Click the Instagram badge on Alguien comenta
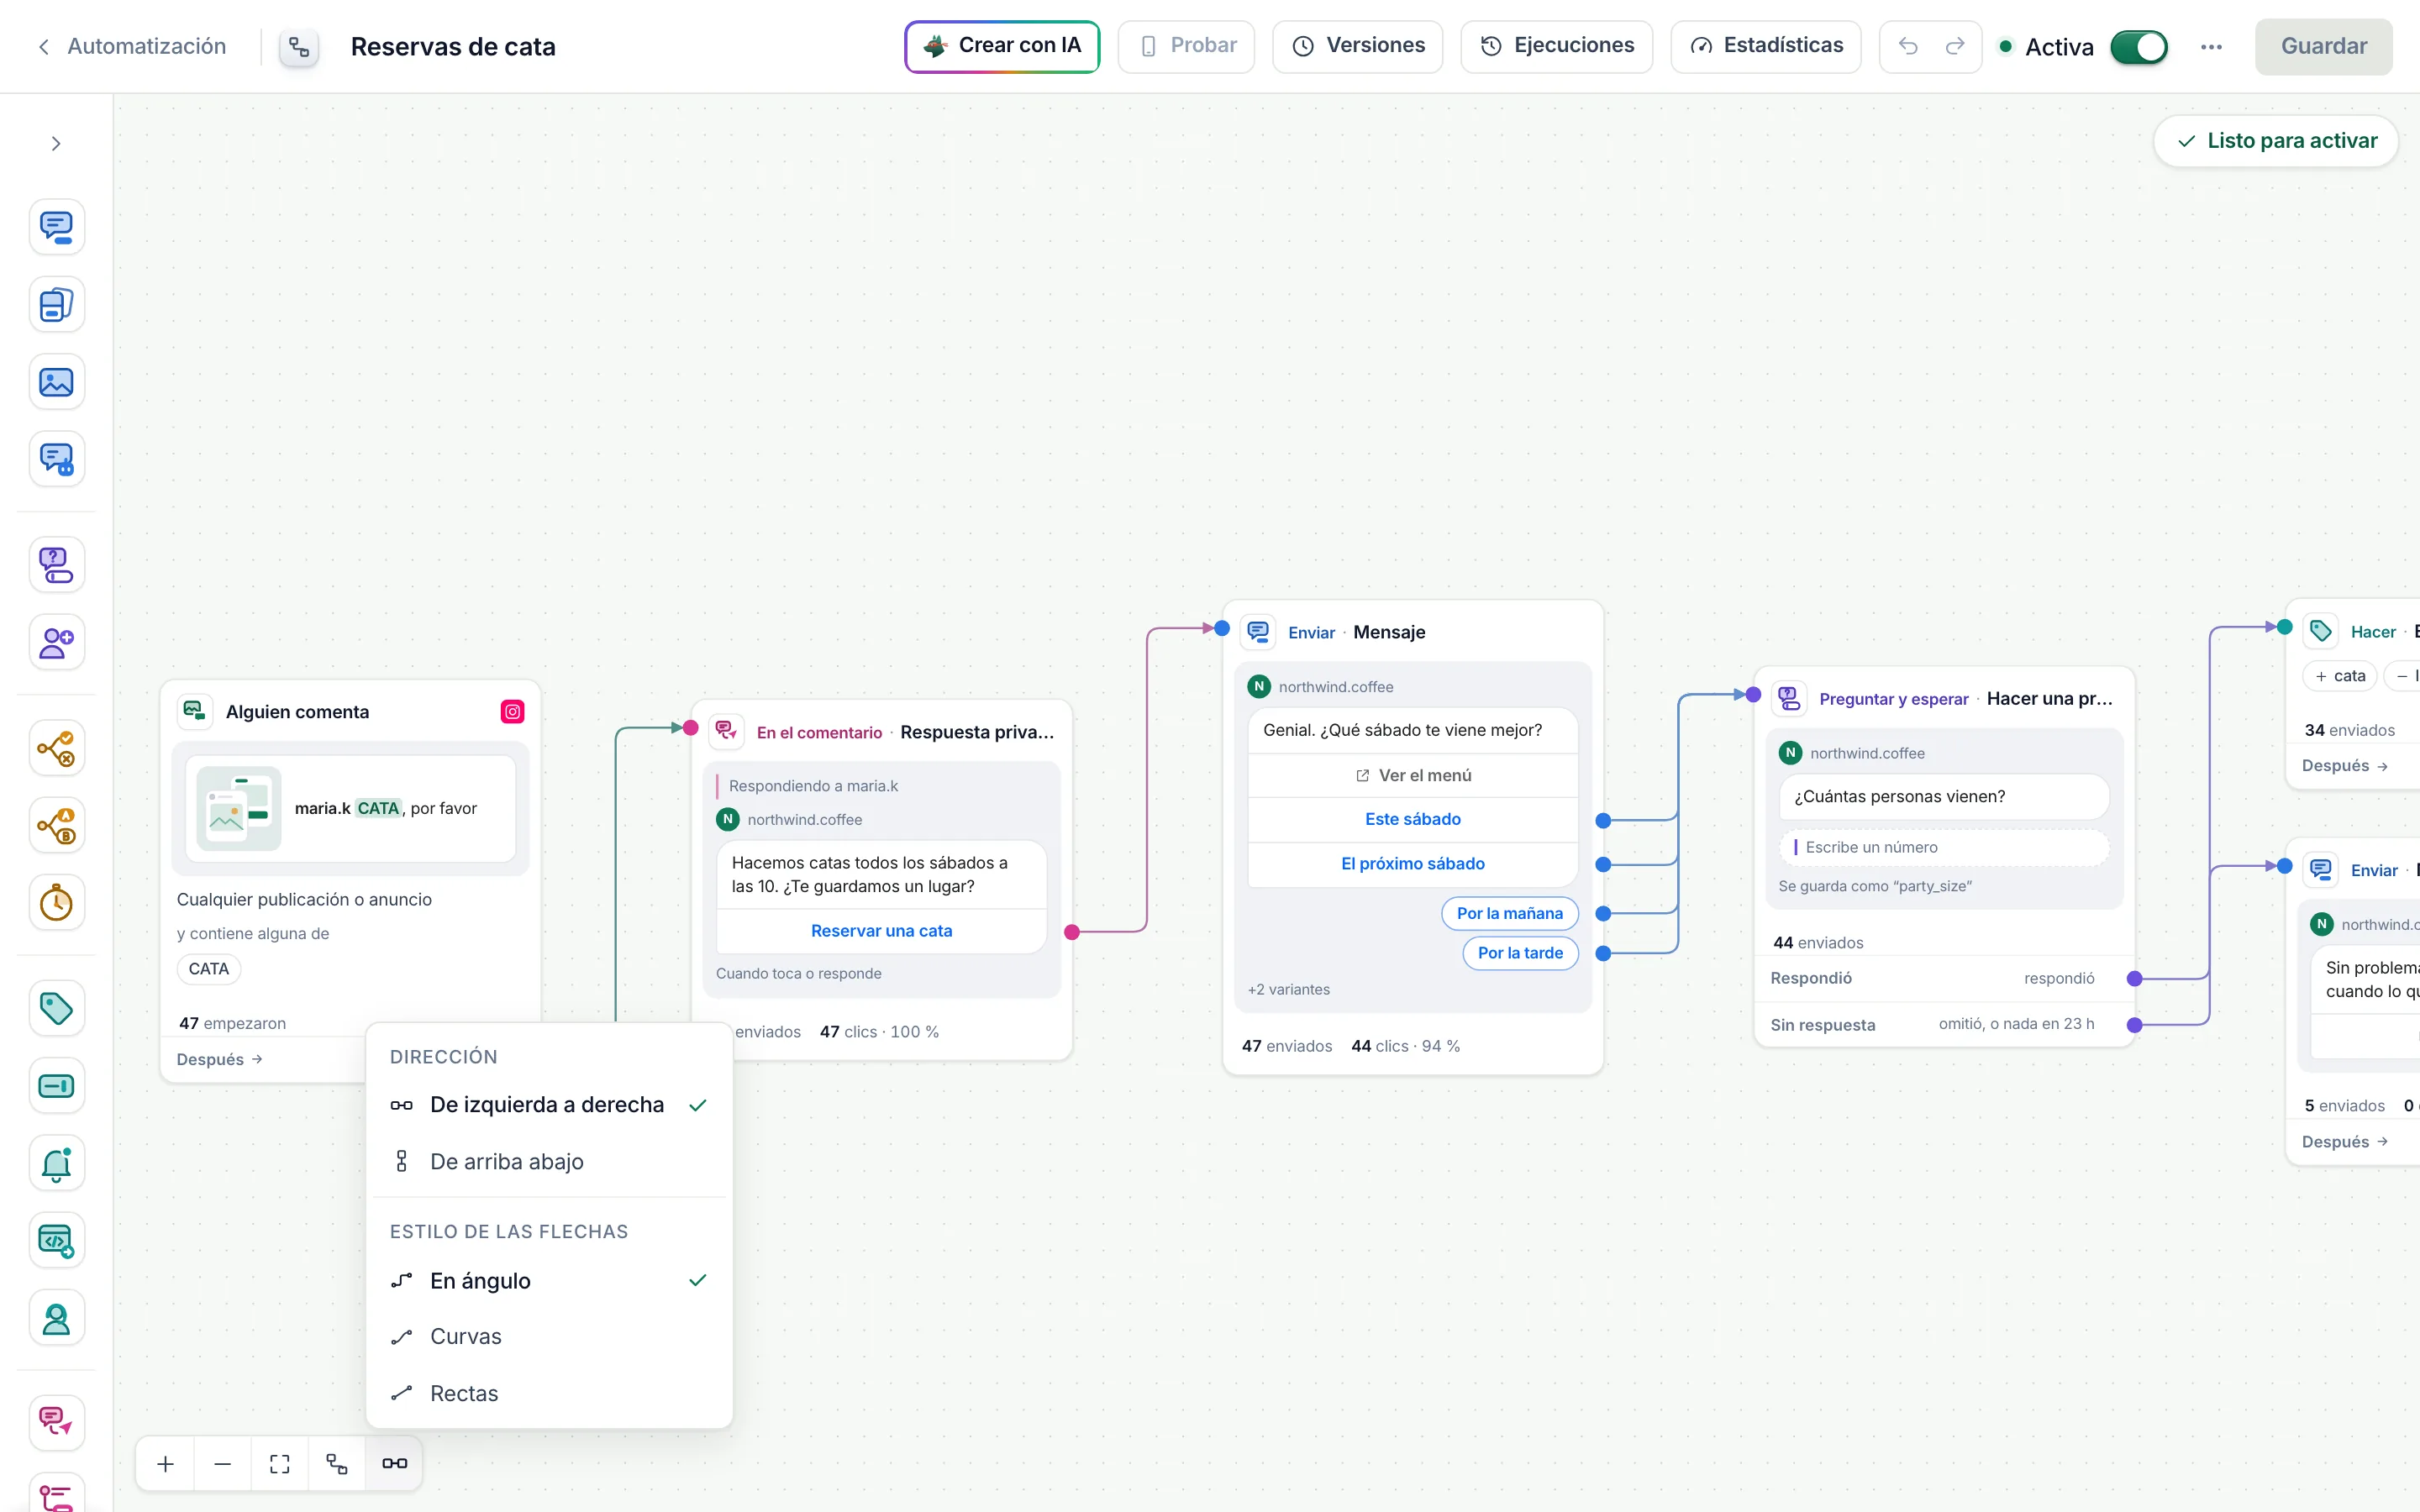Screen dimensions: 2420x1512 pyautogui.click(x=513, y=712)
